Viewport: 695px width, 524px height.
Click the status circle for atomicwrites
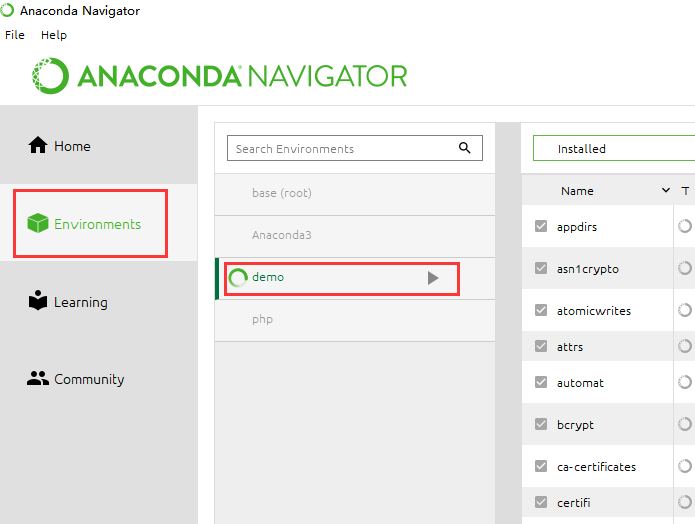[x=684, y=310]
